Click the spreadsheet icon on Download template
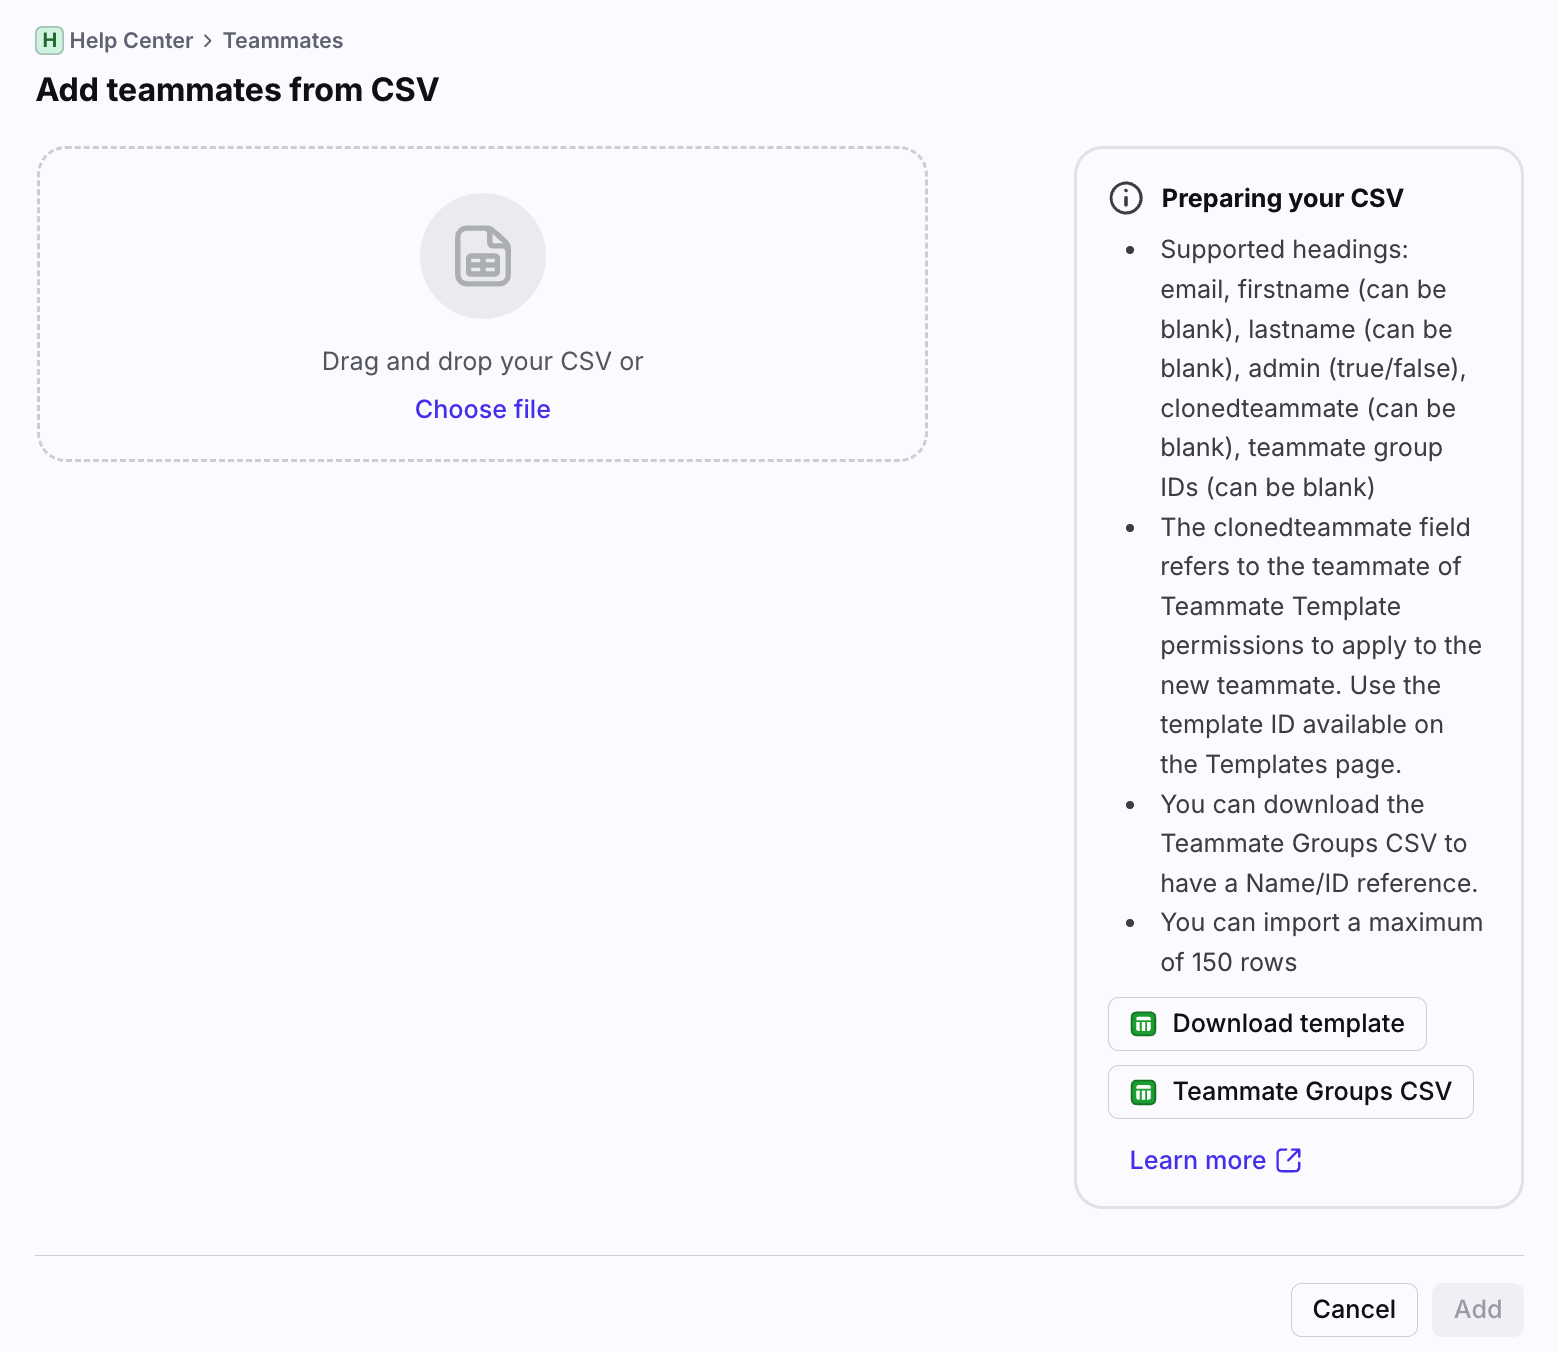 tap(1143, 1024)
